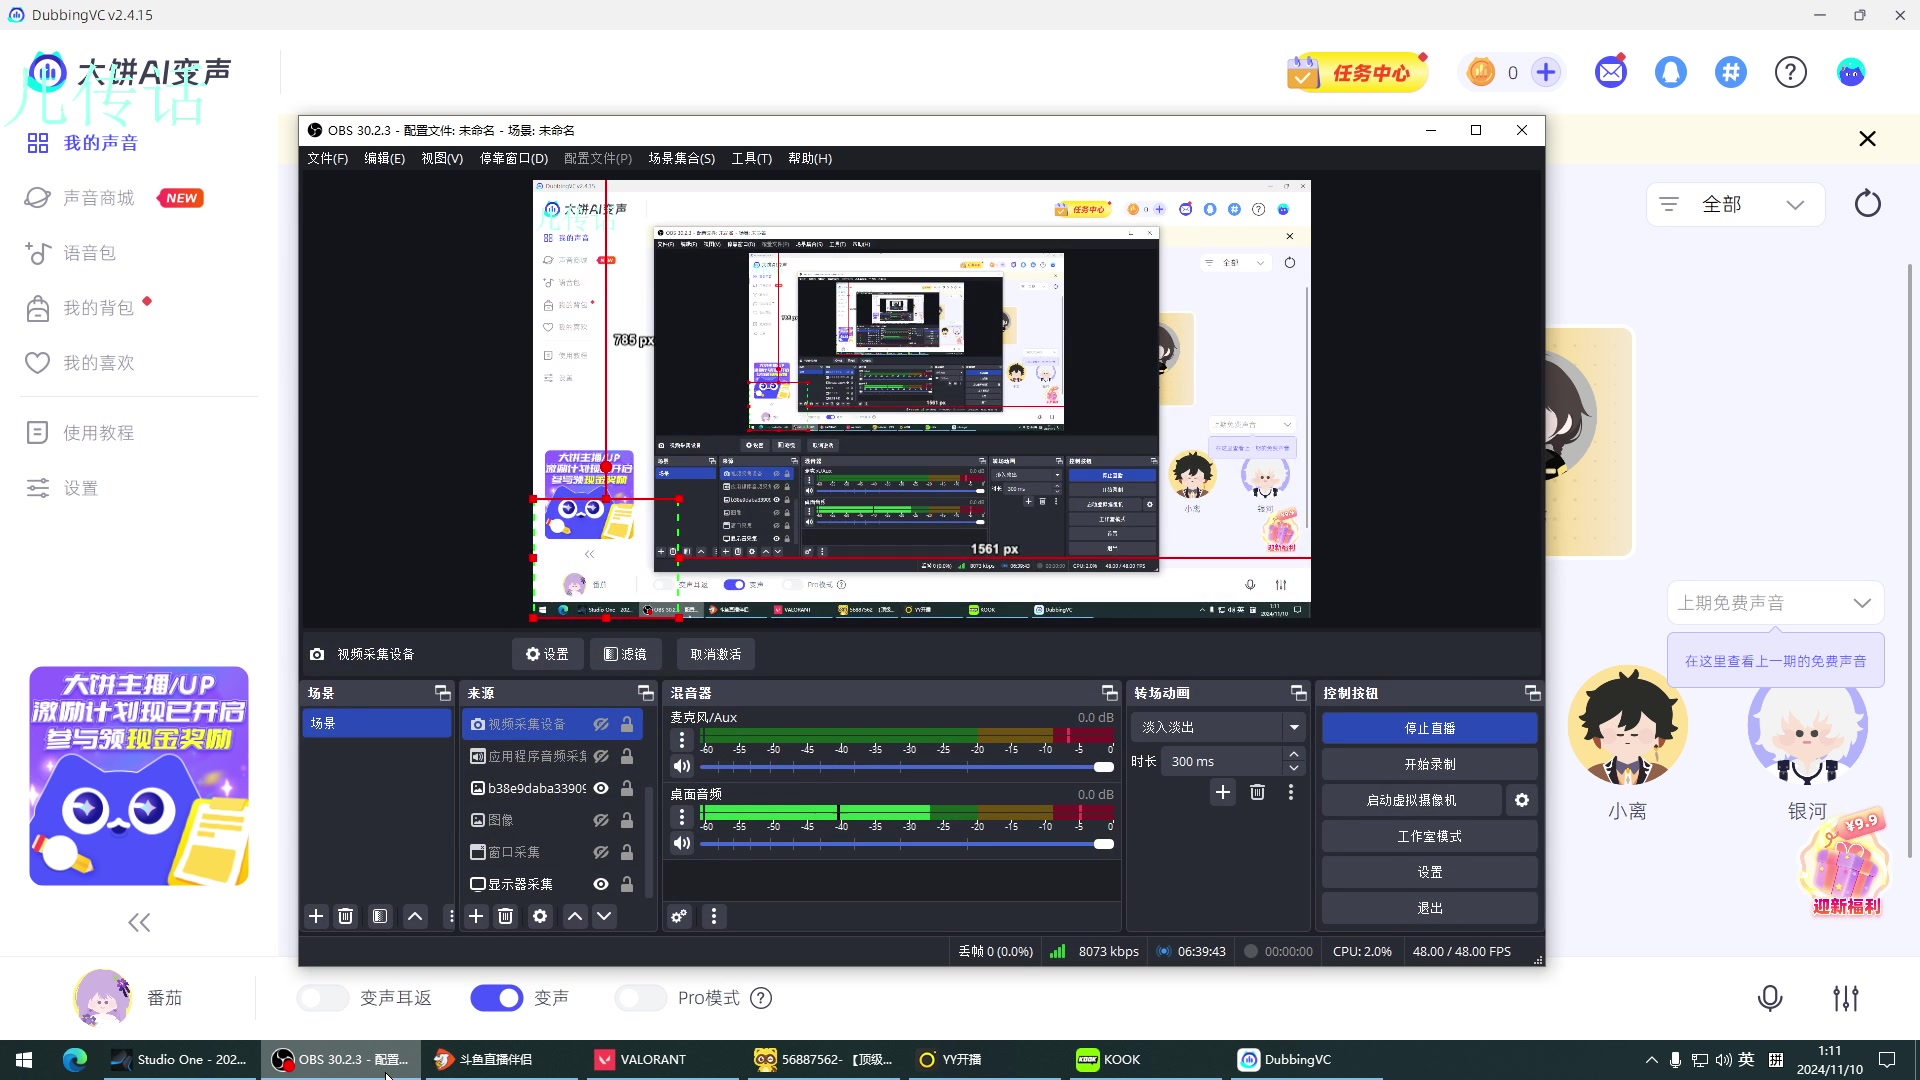Toggle visibility of 视频采集设备 source
Image resolution: width=1920 pixels, height=1080 pixels.
pos(601,724)
